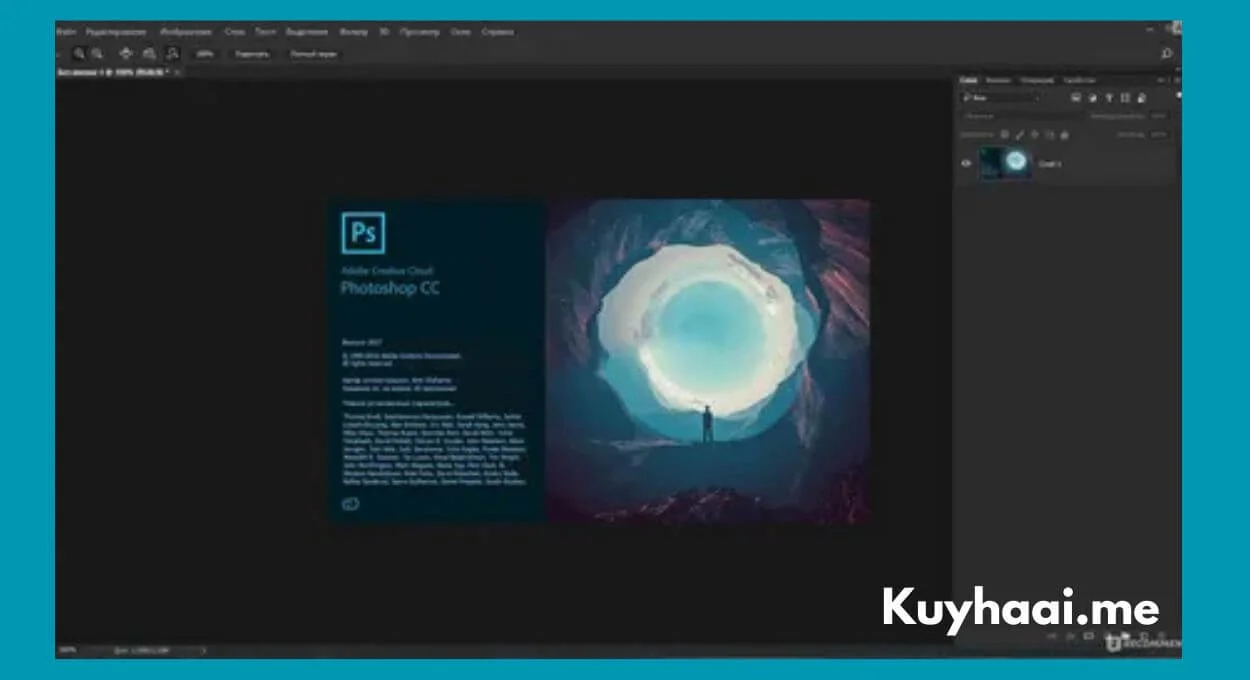This screenshot has width=1250, height=680.
Task: Switch to the Каналы panel tab
Action: coord(998,80)
